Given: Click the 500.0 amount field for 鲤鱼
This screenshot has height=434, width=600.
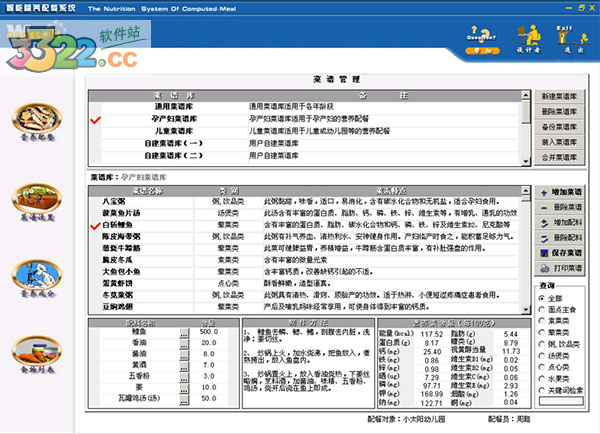Looking at the screenshot, I should 210,331.
